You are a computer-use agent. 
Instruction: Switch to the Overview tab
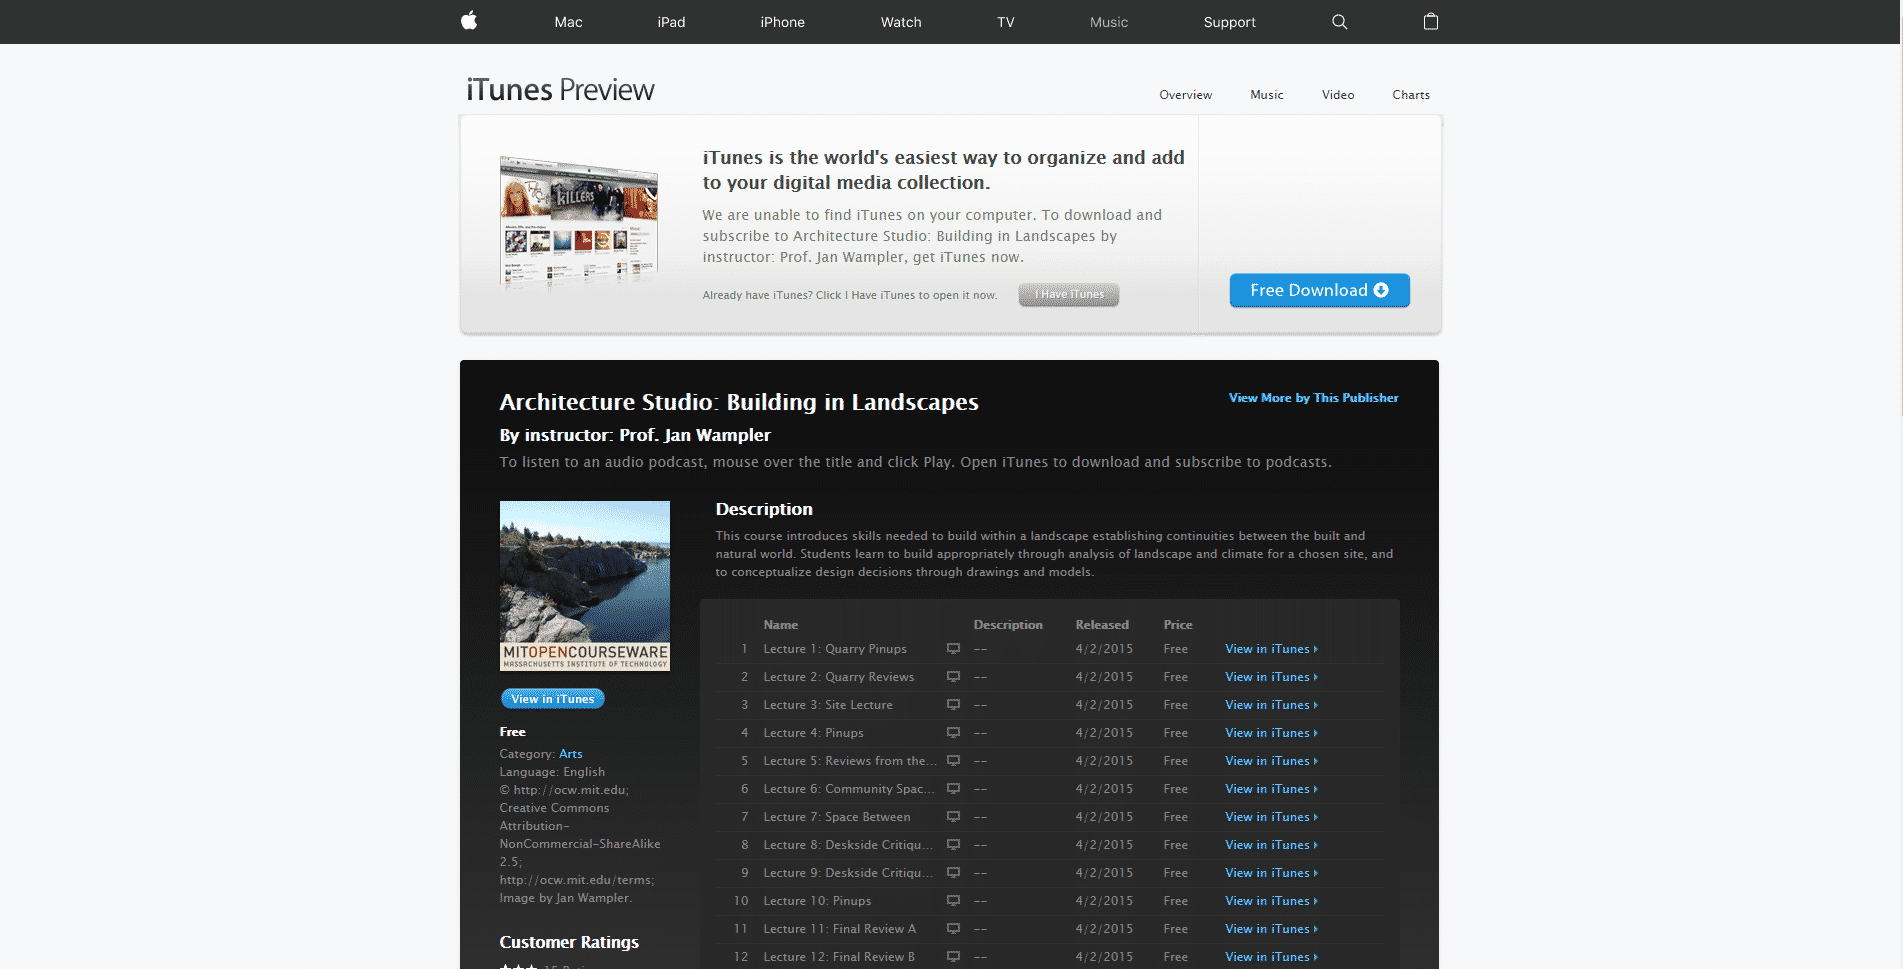(x=1185, y=95)
